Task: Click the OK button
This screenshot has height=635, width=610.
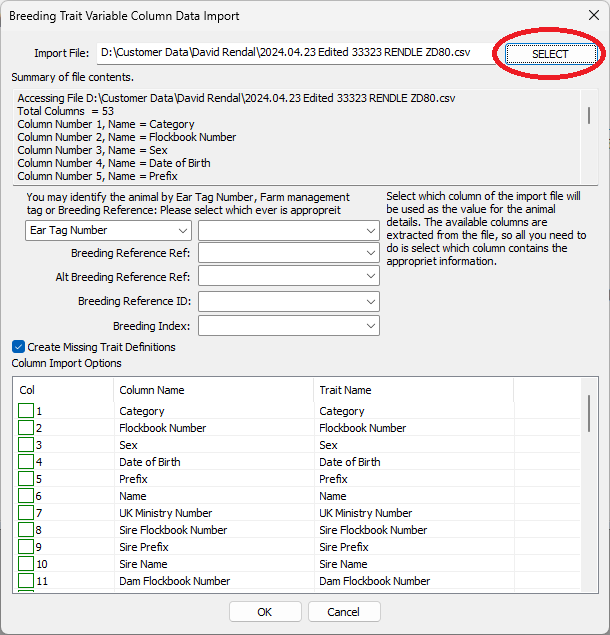Action: [x=265, y=612]
